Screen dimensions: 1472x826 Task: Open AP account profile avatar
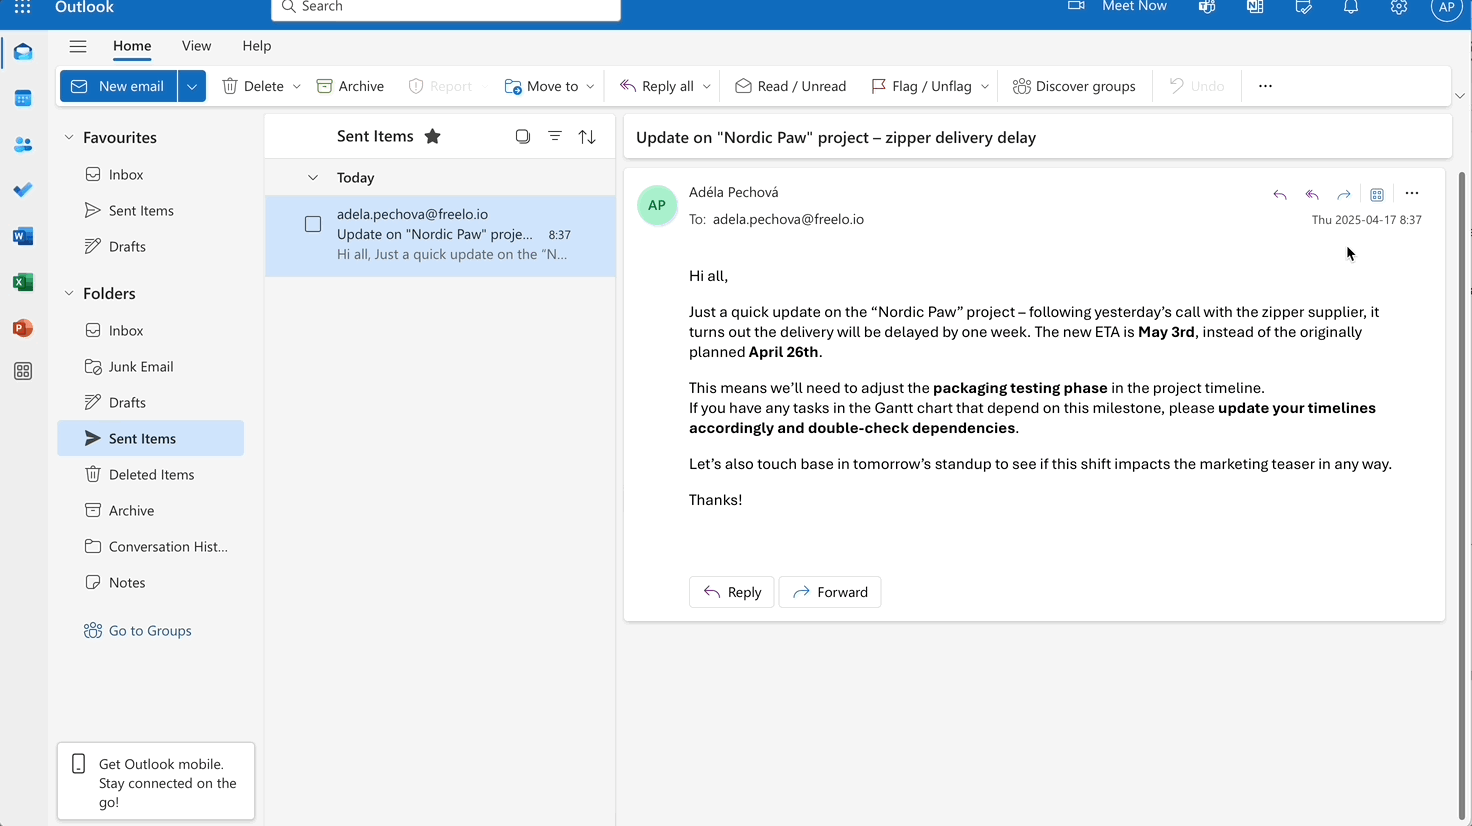click(x=1447, y=7)
